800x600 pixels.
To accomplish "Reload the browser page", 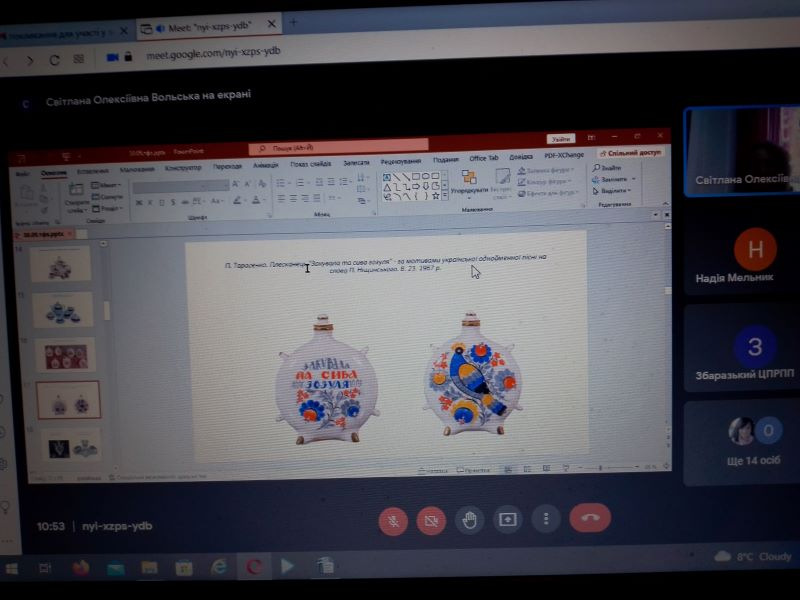I will 54,60.
